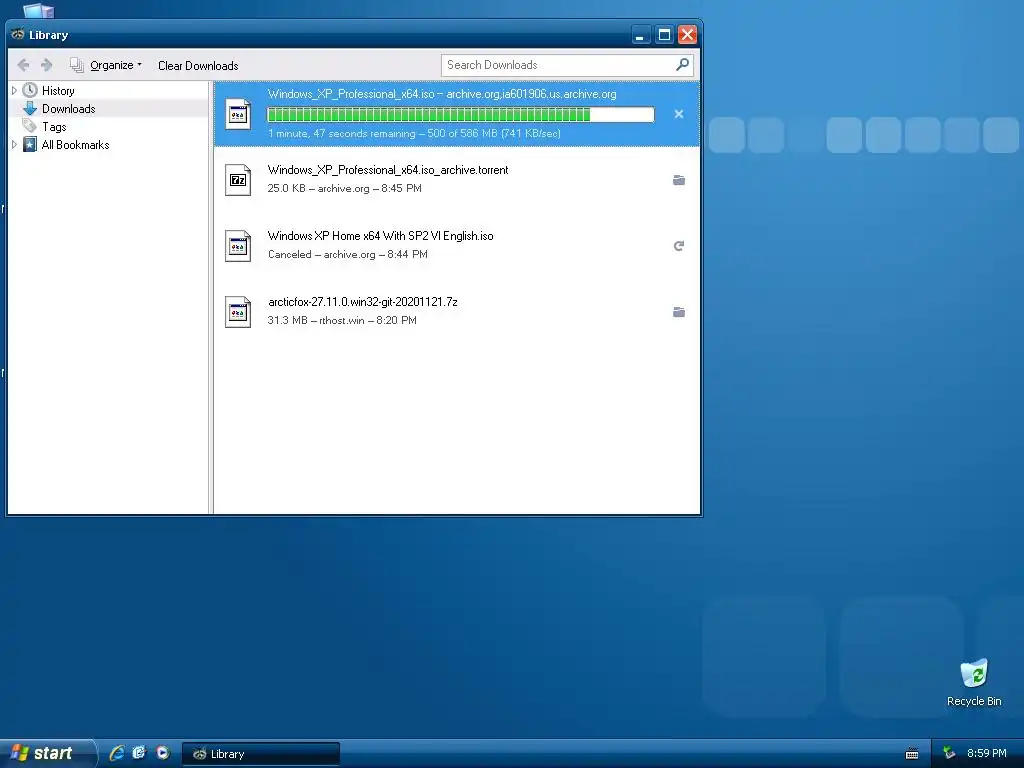Expand the History tree node
This screenshot has height=768, width=1024.
pyautogui.click(x=14, y=91)
